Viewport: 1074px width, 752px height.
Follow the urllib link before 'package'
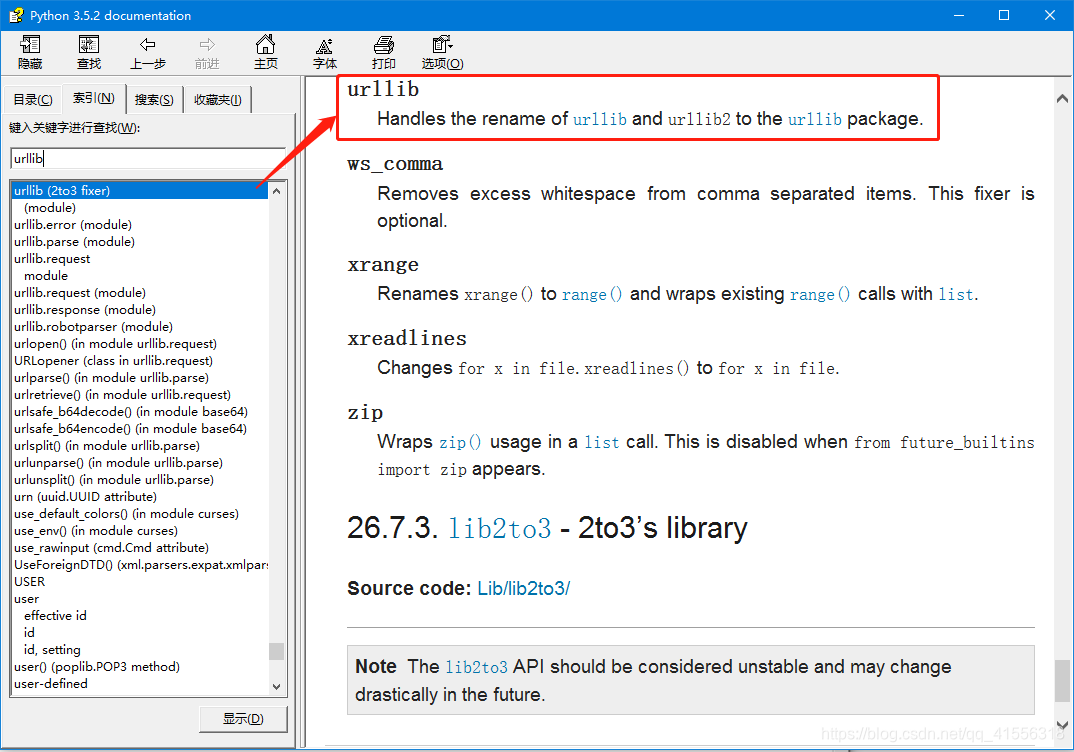(814, 119)
